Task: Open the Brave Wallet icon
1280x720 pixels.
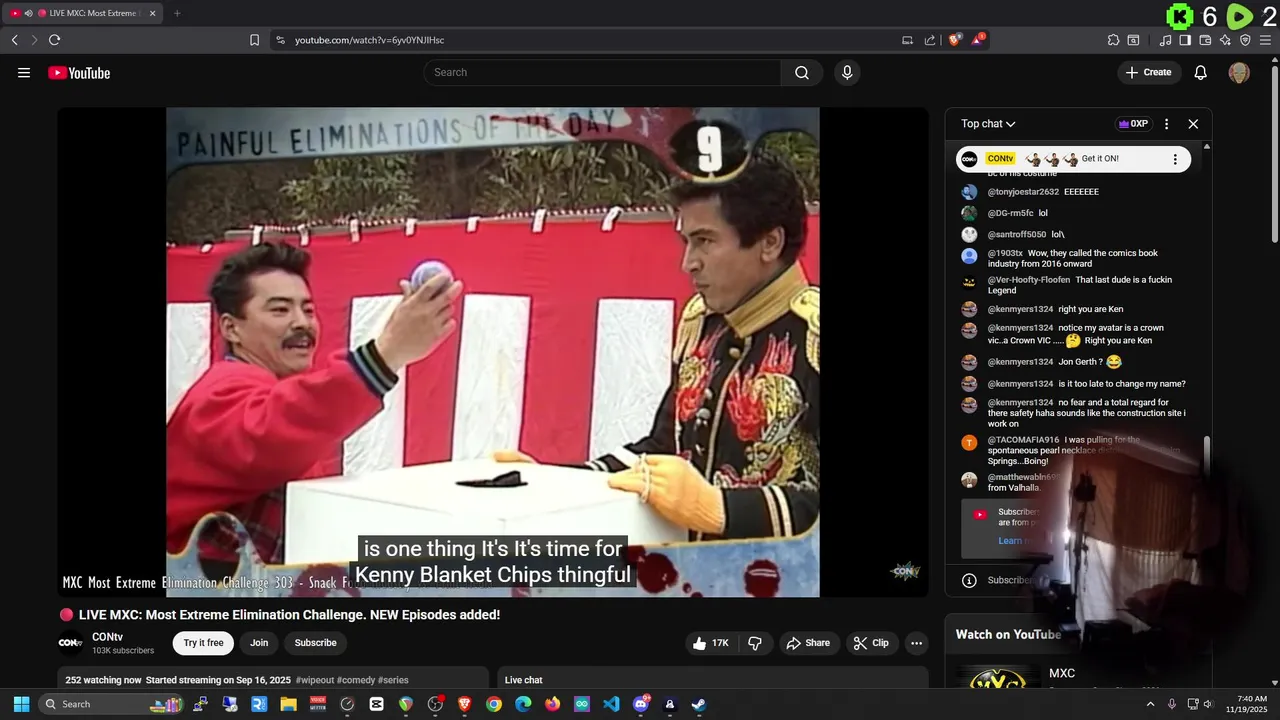Action: pos(1205,40)
